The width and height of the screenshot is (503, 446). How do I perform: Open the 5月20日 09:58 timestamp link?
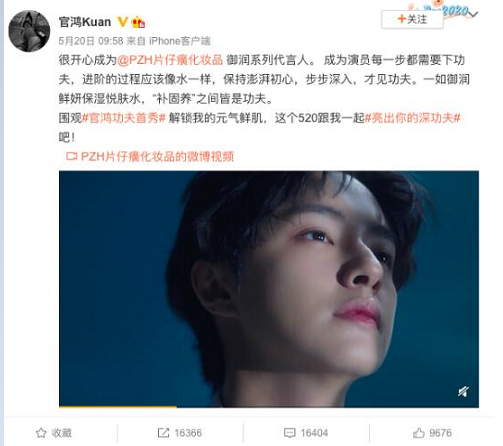click(x=91, y=41)
